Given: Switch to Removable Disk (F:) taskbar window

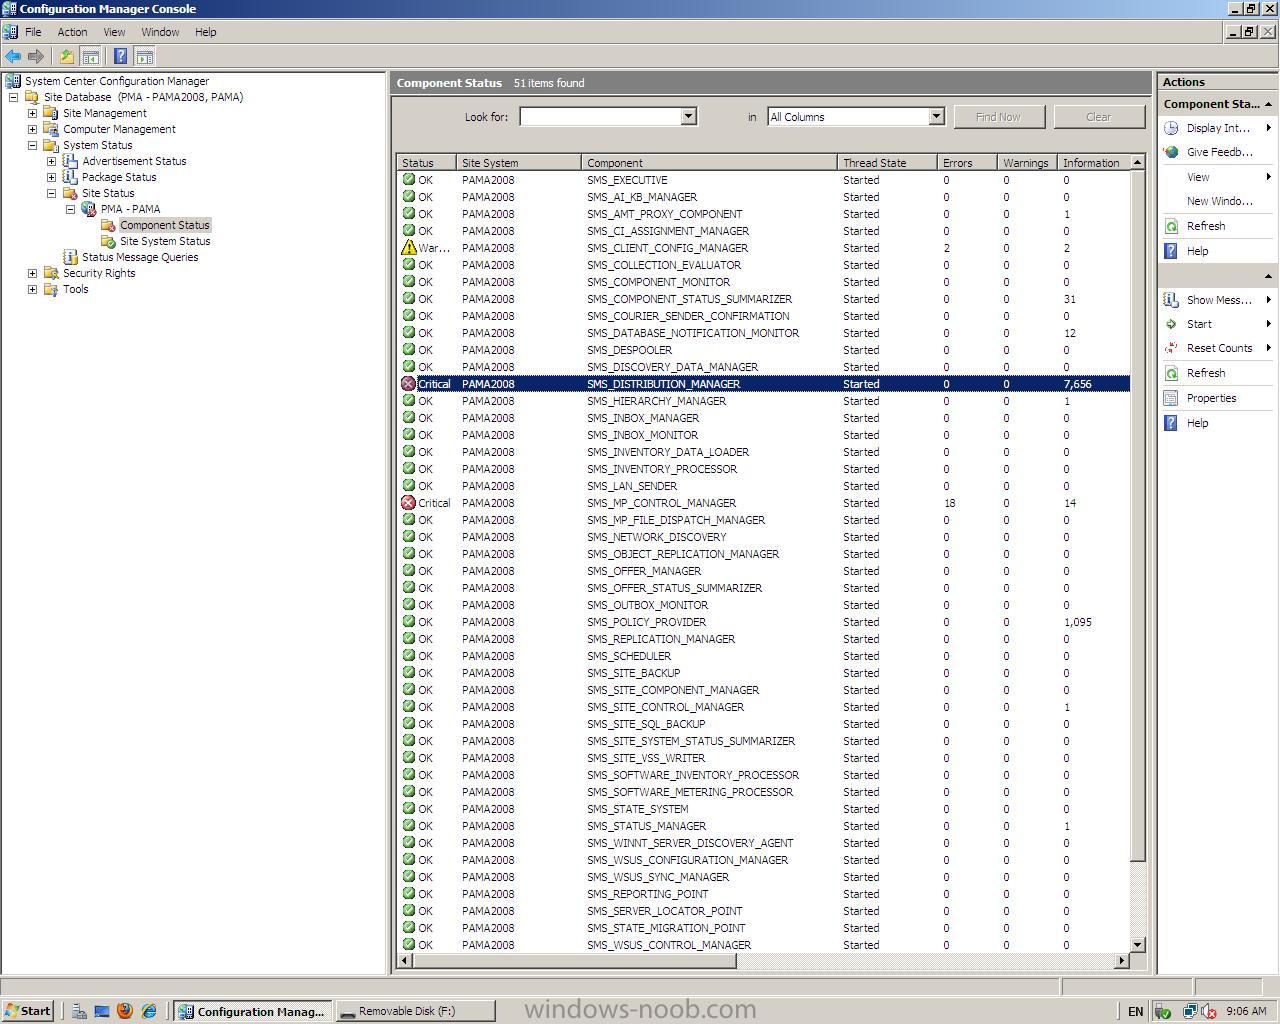Looking at the screenshot, I should point(414,1011).
